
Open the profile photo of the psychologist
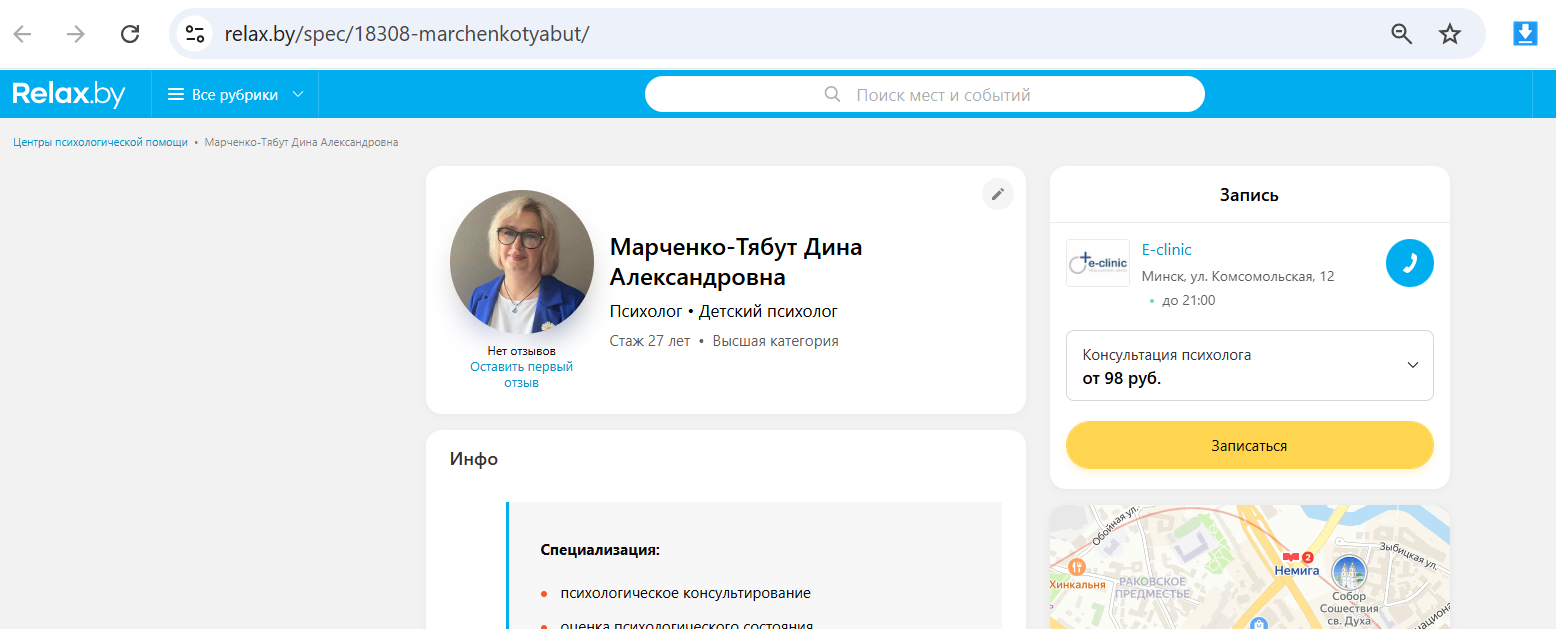click(522, 262)
